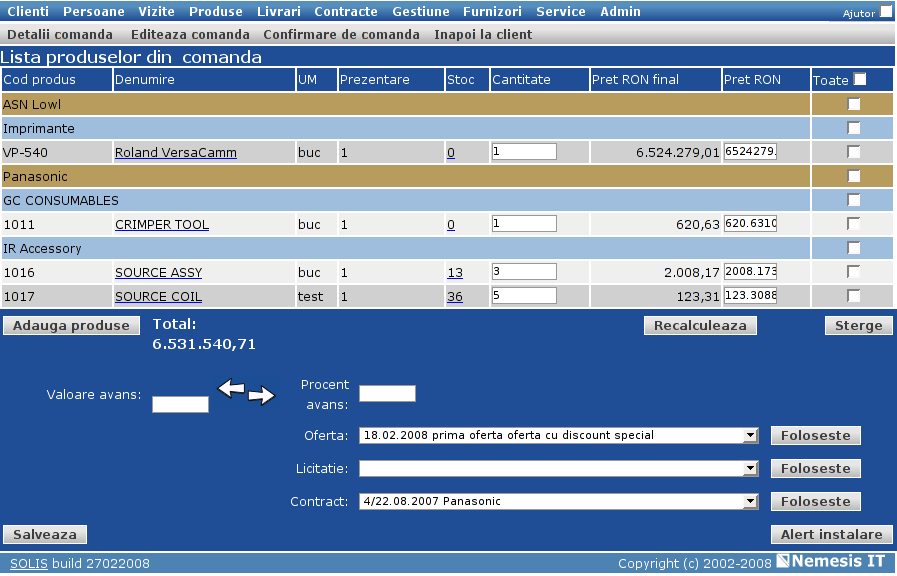The width and height of the screenshot is (897, 576).
Task: Open the SOURCE COIL product link
Action: (x=158, y=297)
